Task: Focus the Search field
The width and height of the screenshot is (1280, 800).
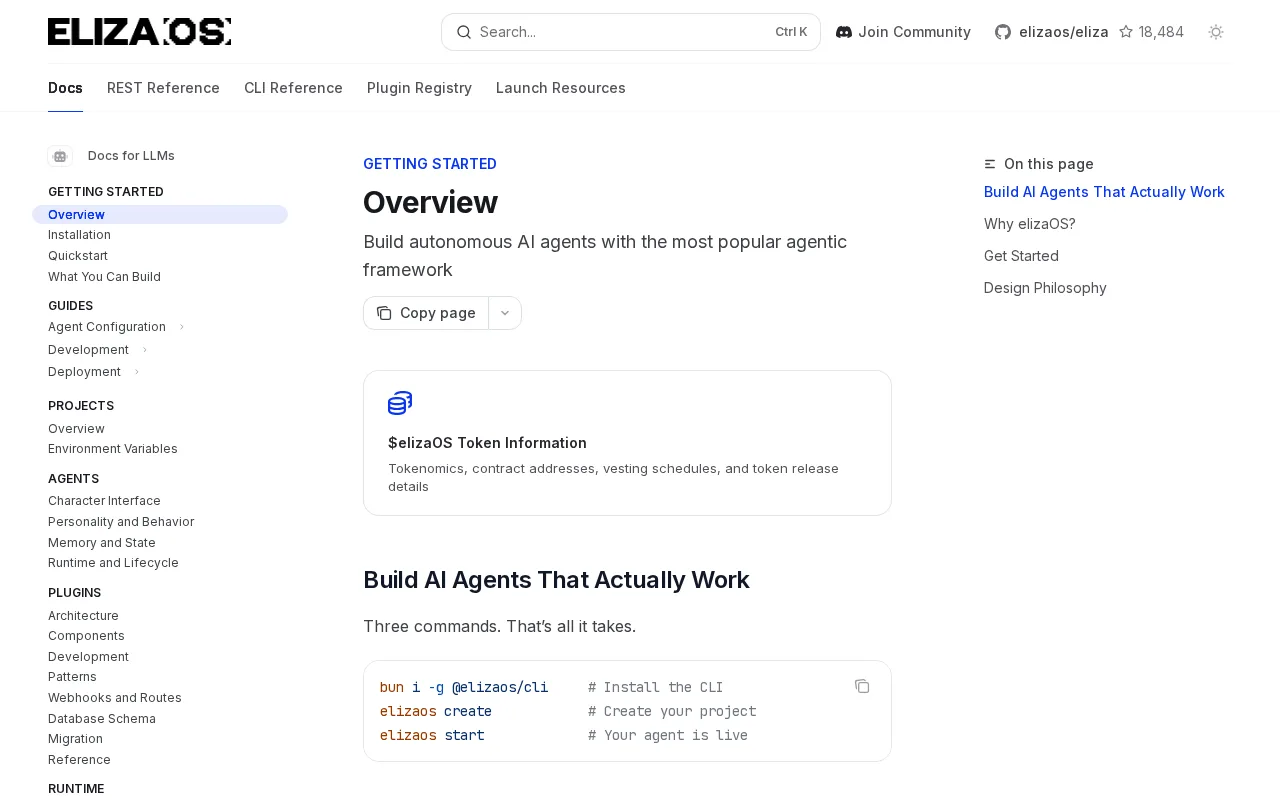Action: click(631, 32)
